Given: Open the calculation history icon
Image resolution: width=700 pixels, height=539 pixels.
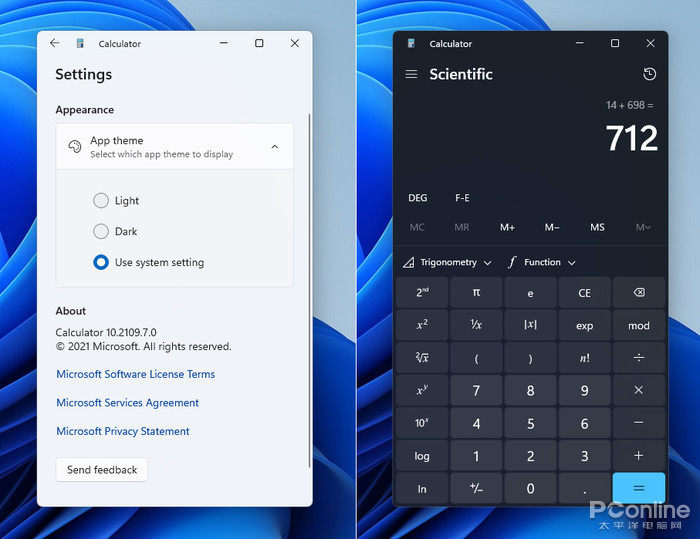Looking at the screenshot, I should point(650,74).
